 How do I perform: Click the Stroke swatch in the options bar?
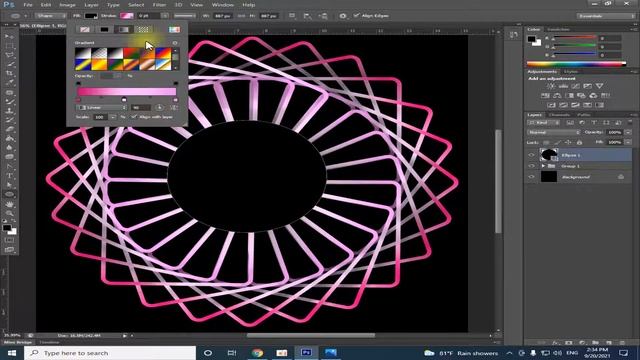click(x=127, y=16)
